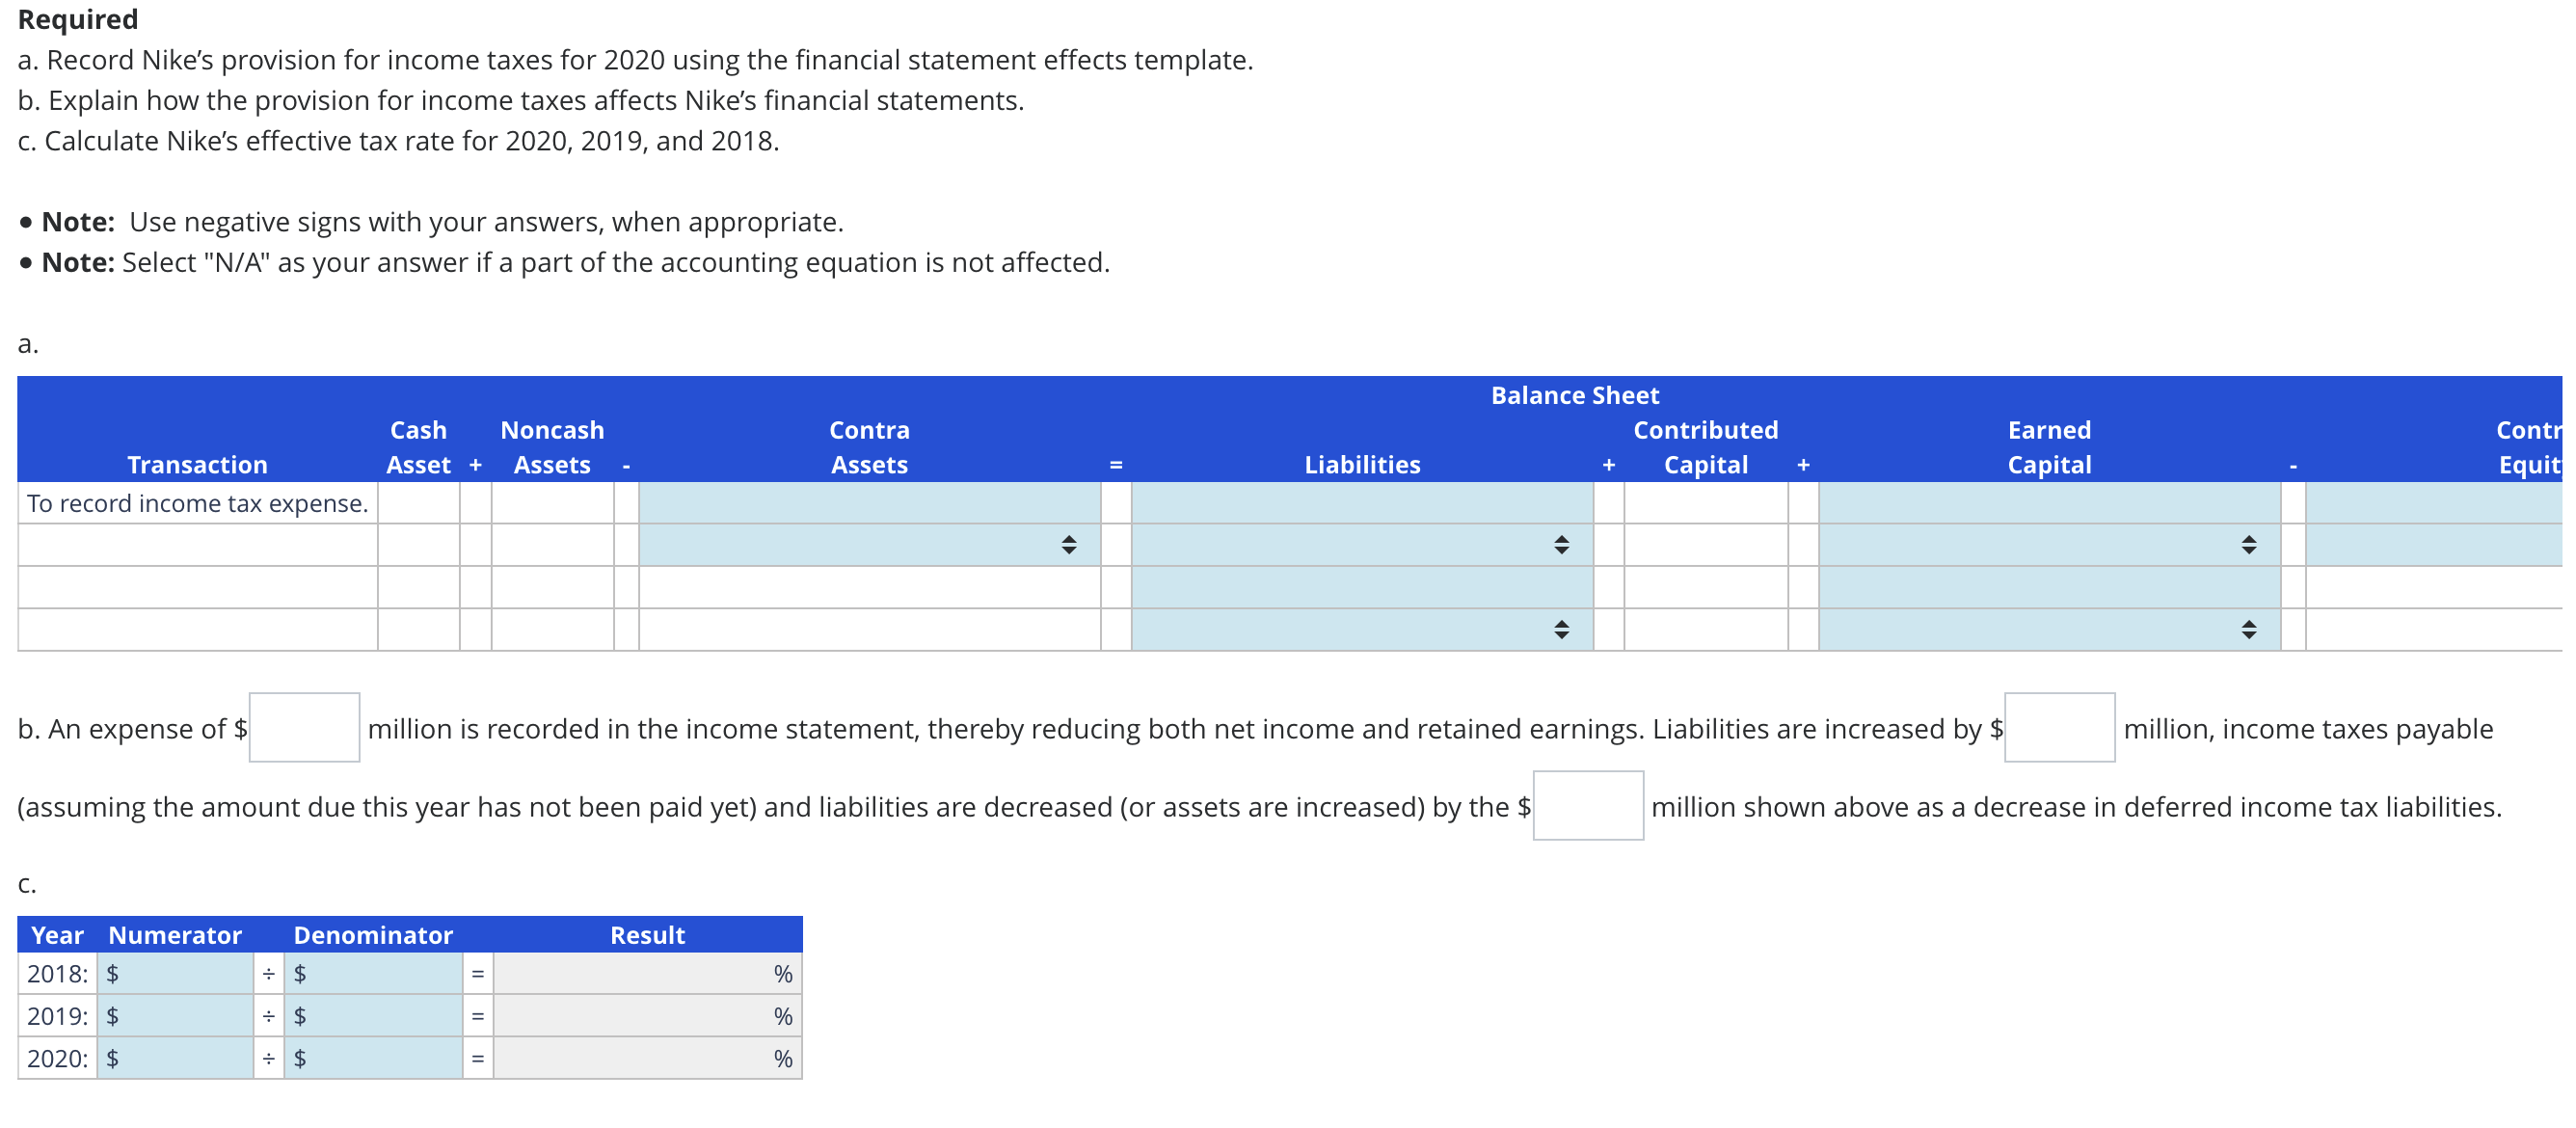Open the Contra Assets account dropdown in row two
Viewport: 2576px width, 1128px height.
tap(1070, 544)
